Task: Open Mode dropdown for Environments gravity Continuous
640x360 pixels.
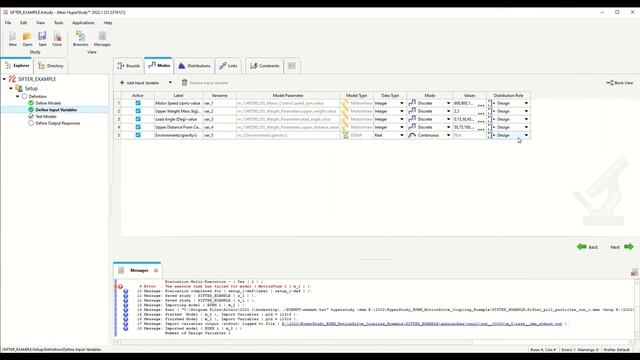Action: click(448, 135)
